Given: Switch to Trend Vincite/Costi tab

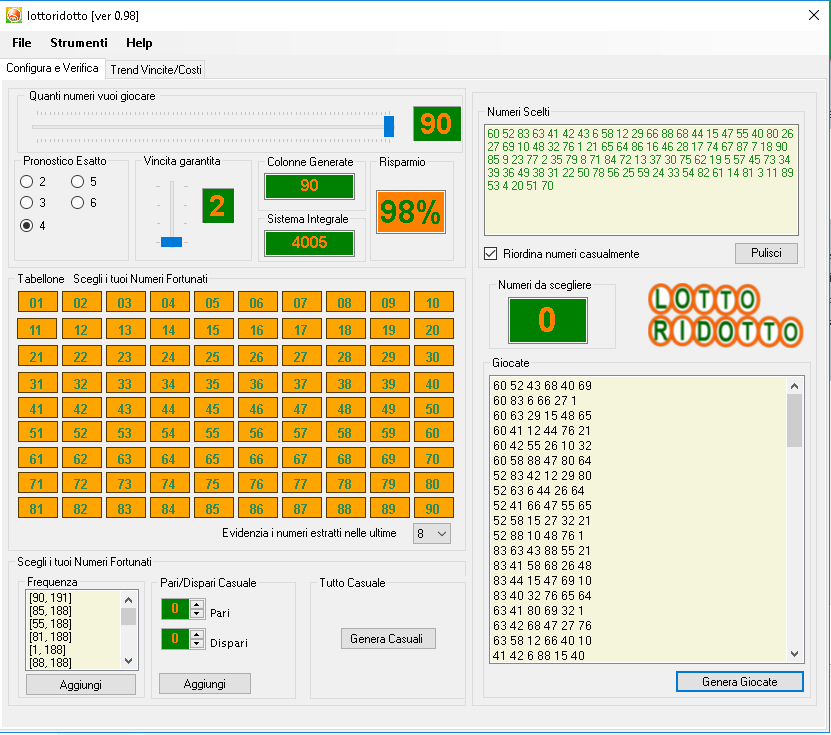Looking at the screenshot, I should 156,70.
